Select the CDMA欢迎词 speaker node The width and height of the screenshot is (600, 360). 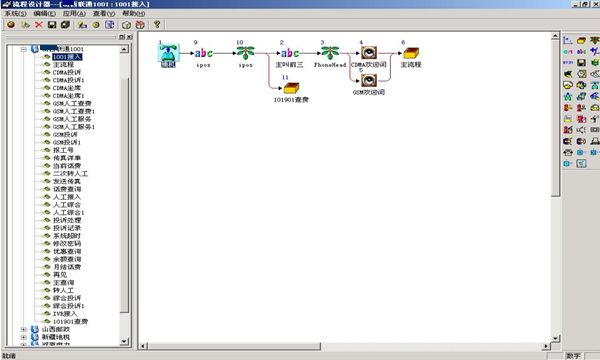pos(369,53)
